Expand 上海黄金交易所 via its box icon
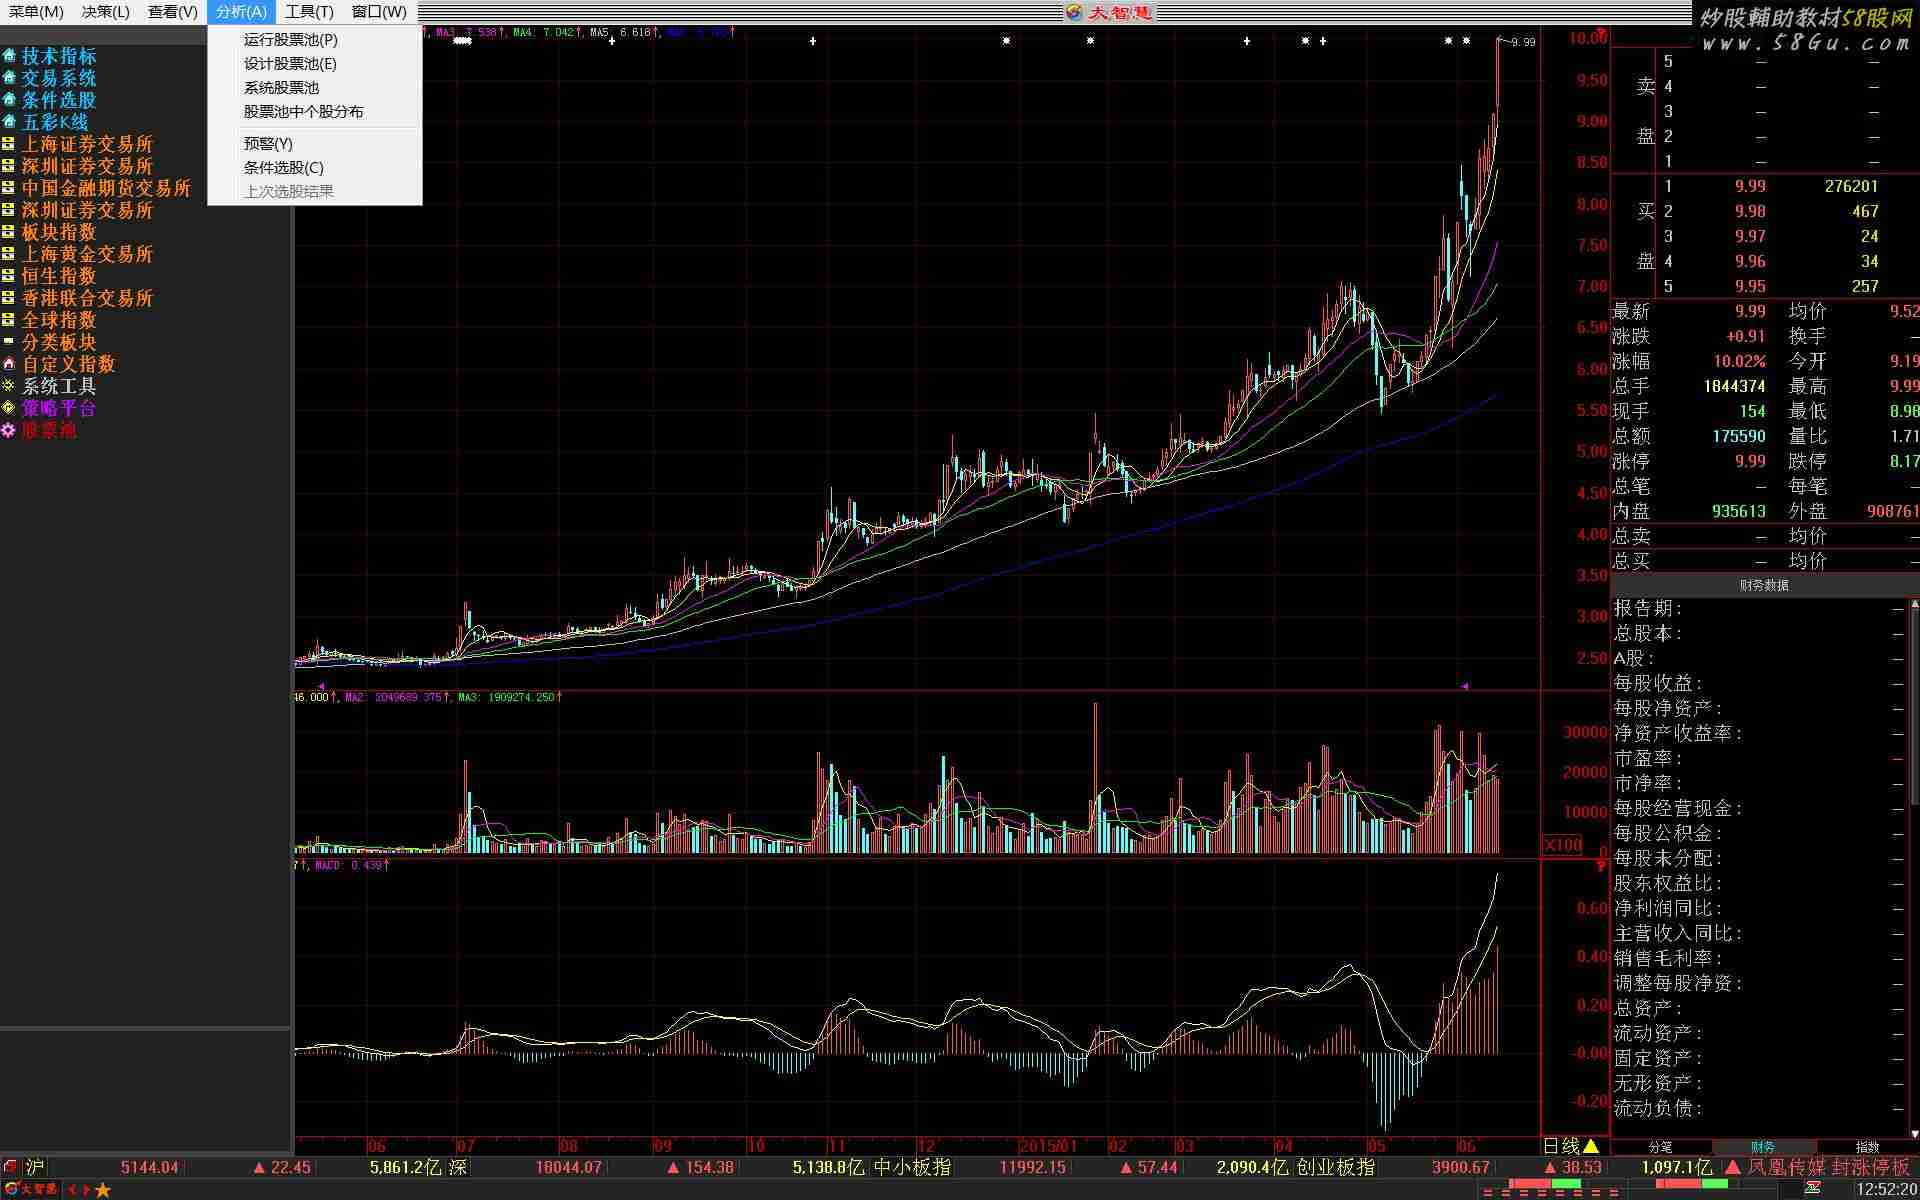The width and height of the screenshot is (1920, 1200). [x=9, y=254]
